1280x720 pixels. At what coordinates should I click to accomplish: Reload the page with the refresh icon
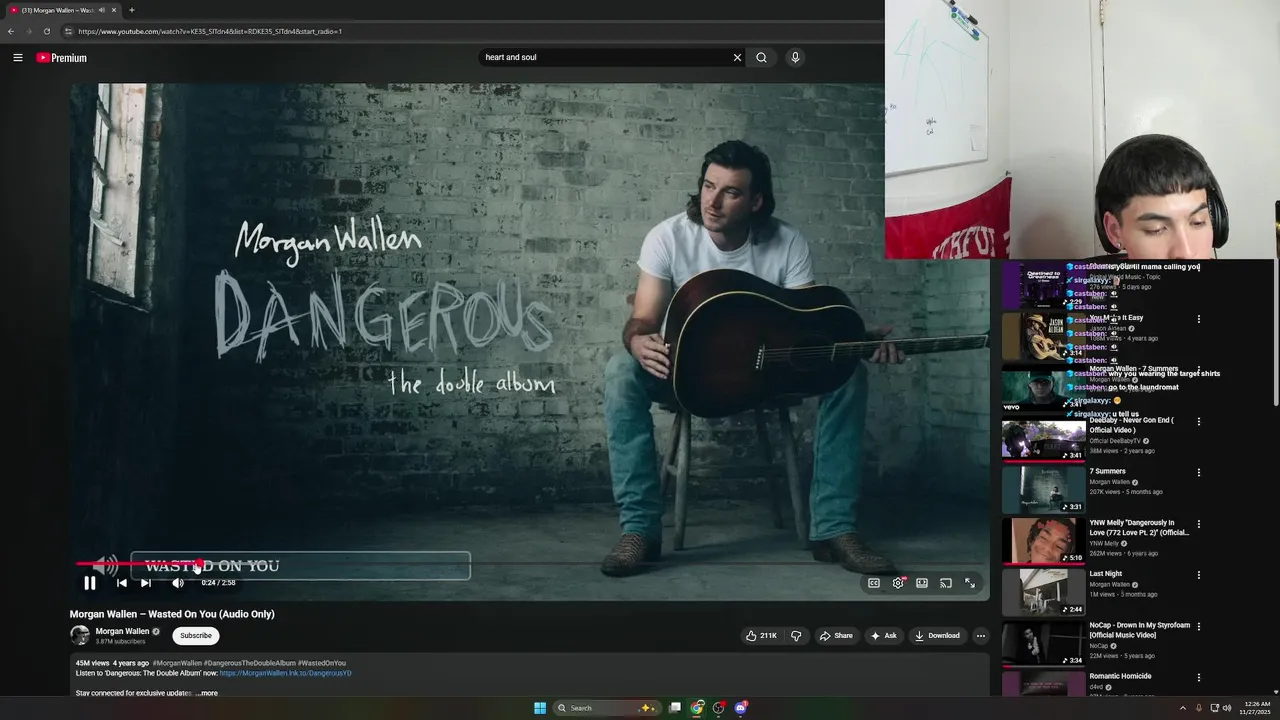pyautogui.click(x=46, y=31)
